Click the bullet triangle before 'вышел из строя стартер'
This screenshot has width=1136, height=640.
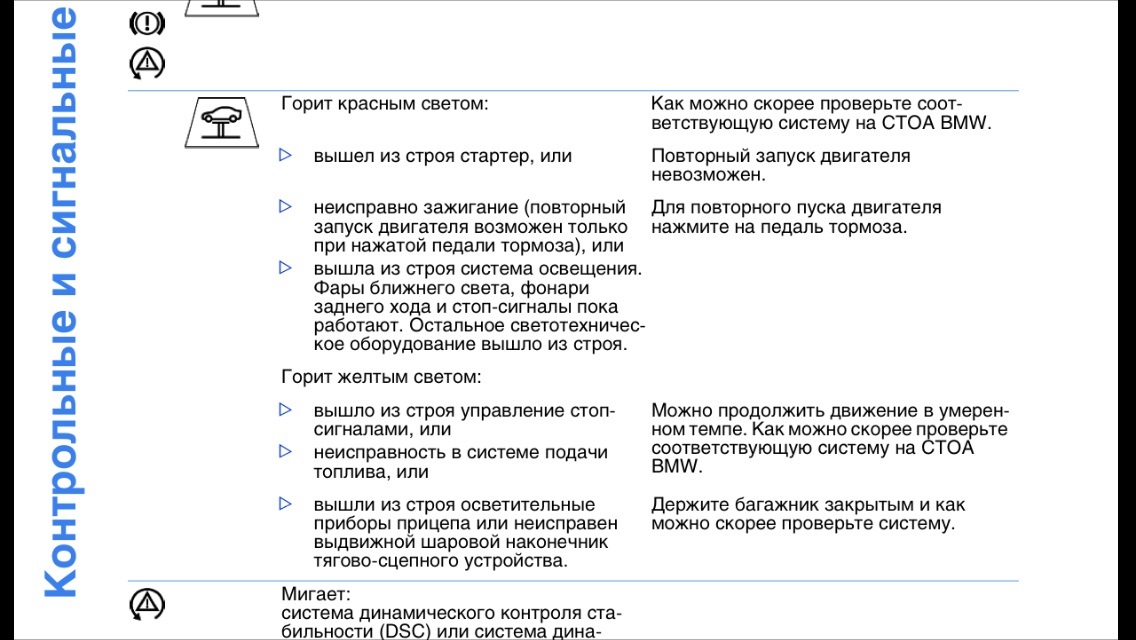pyautogui.click(x=285, y=154)
